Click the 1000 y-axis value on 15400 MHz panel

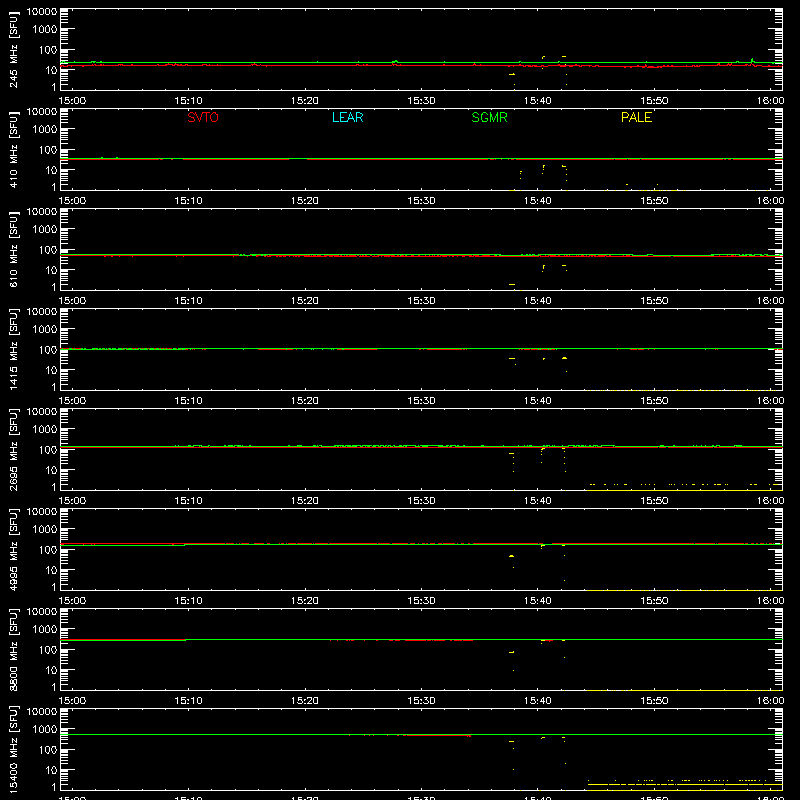point(45,730)
